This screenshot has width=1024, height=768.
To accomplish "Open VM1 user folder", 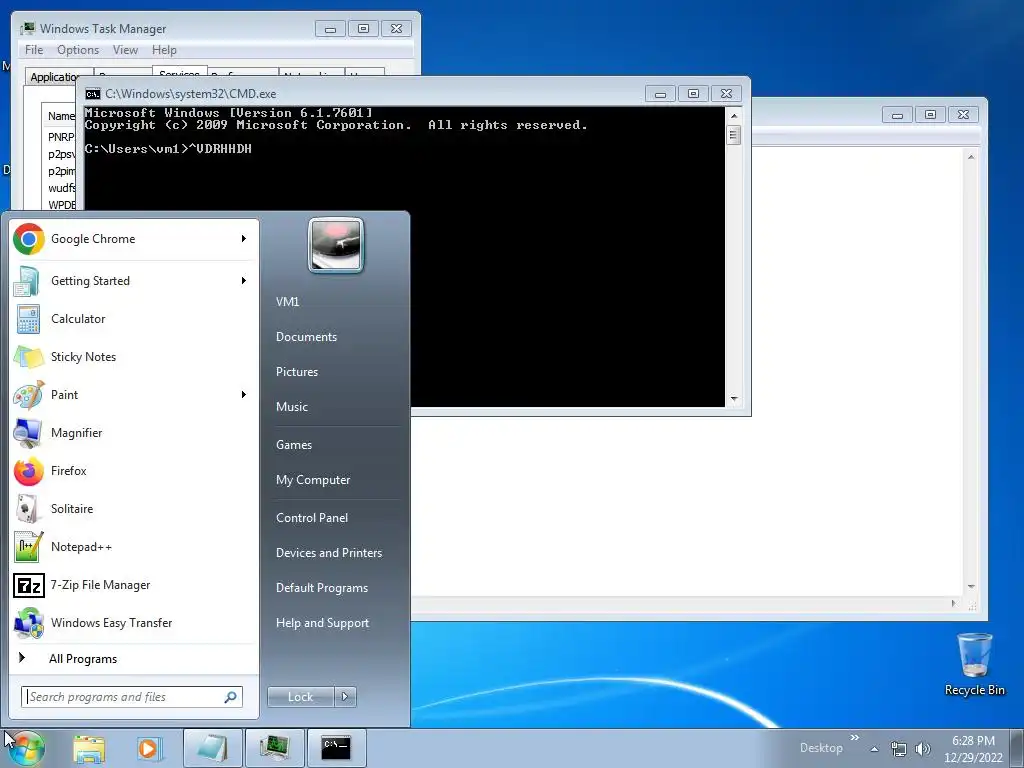I will (x=287, y=302).
